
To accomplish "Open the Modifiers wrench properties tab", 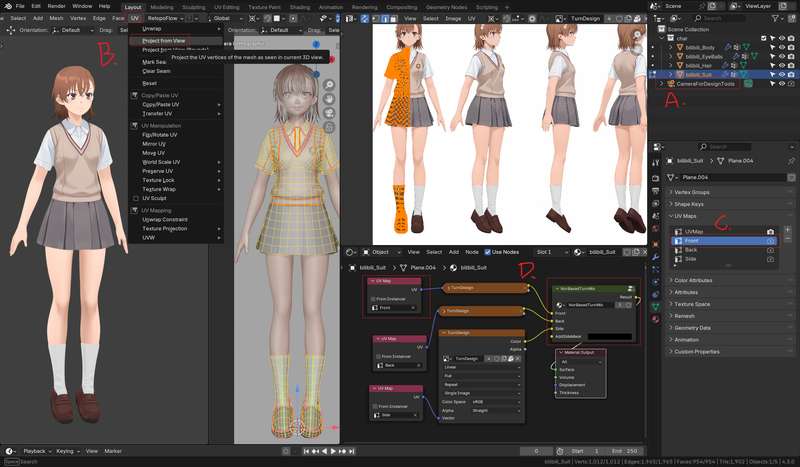I will coord(656,257).
